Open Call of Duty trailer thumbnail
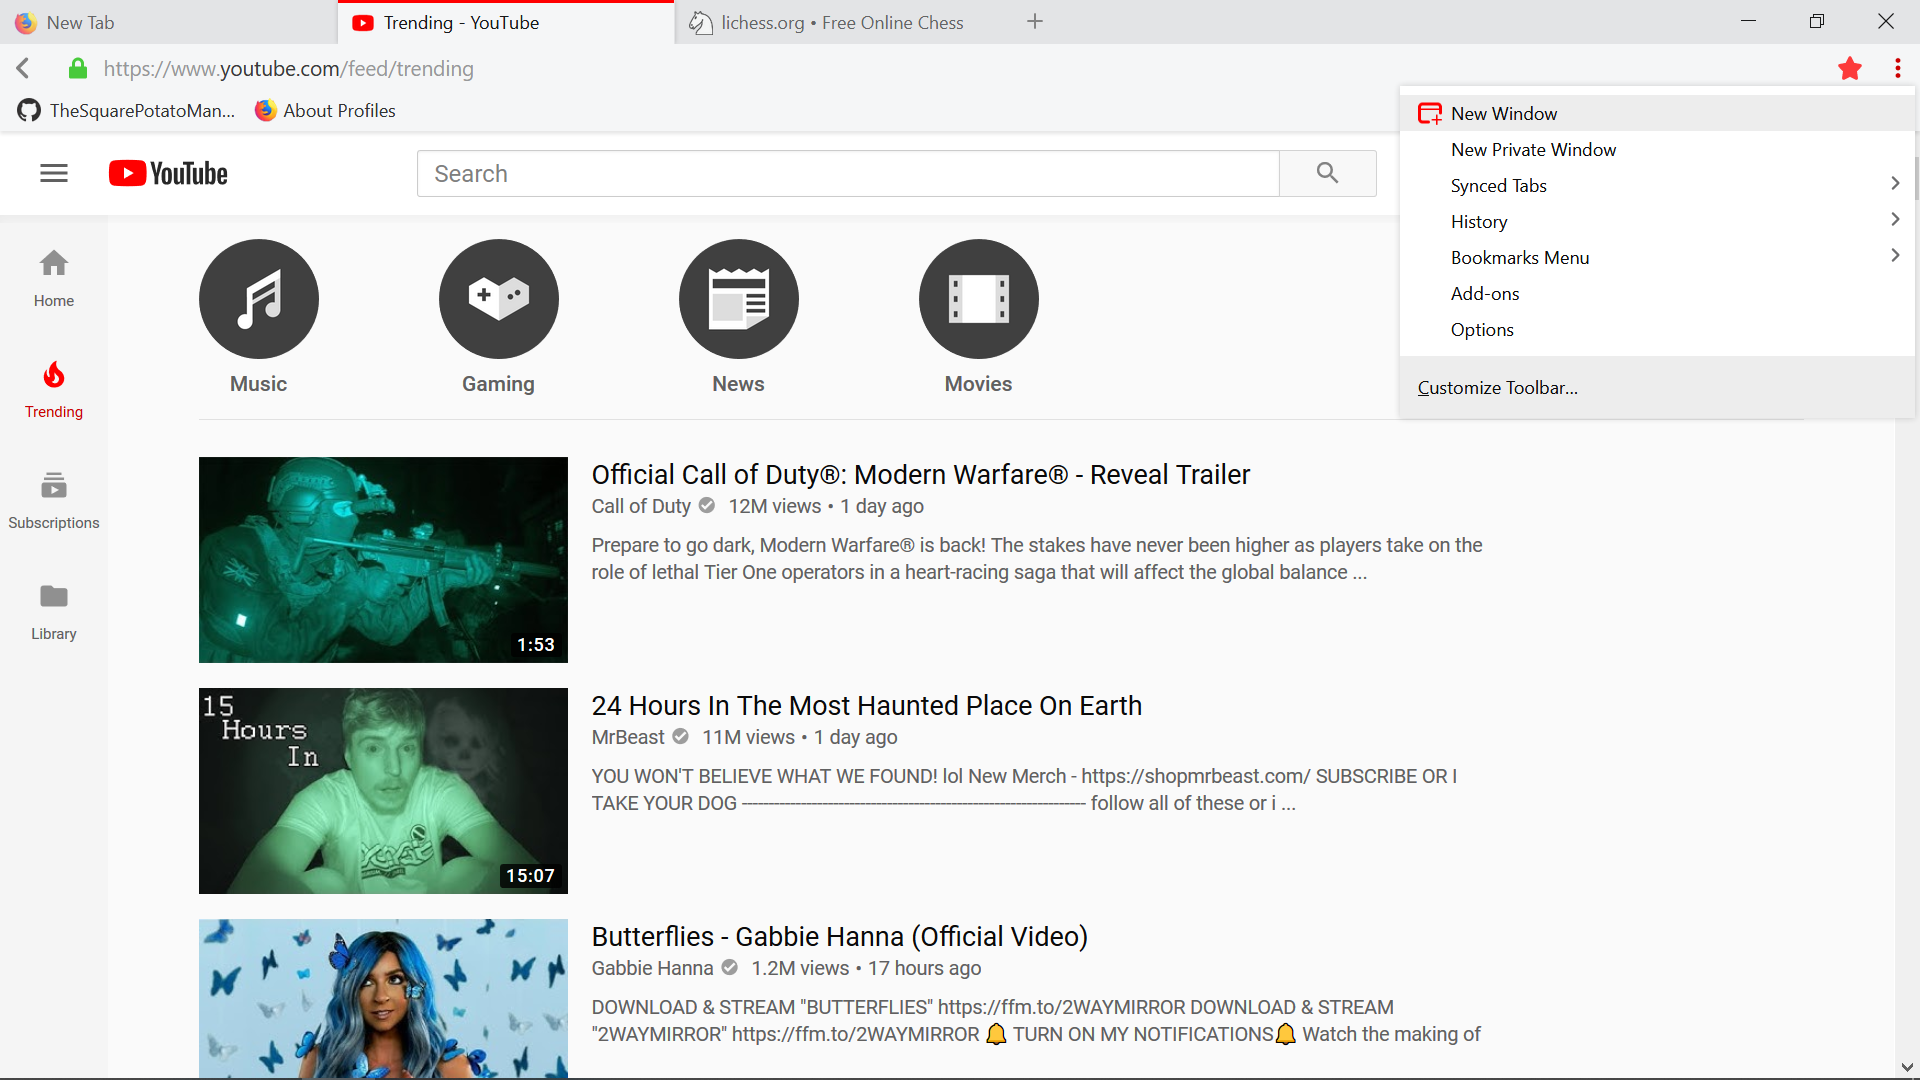 (x=383, y=560)
